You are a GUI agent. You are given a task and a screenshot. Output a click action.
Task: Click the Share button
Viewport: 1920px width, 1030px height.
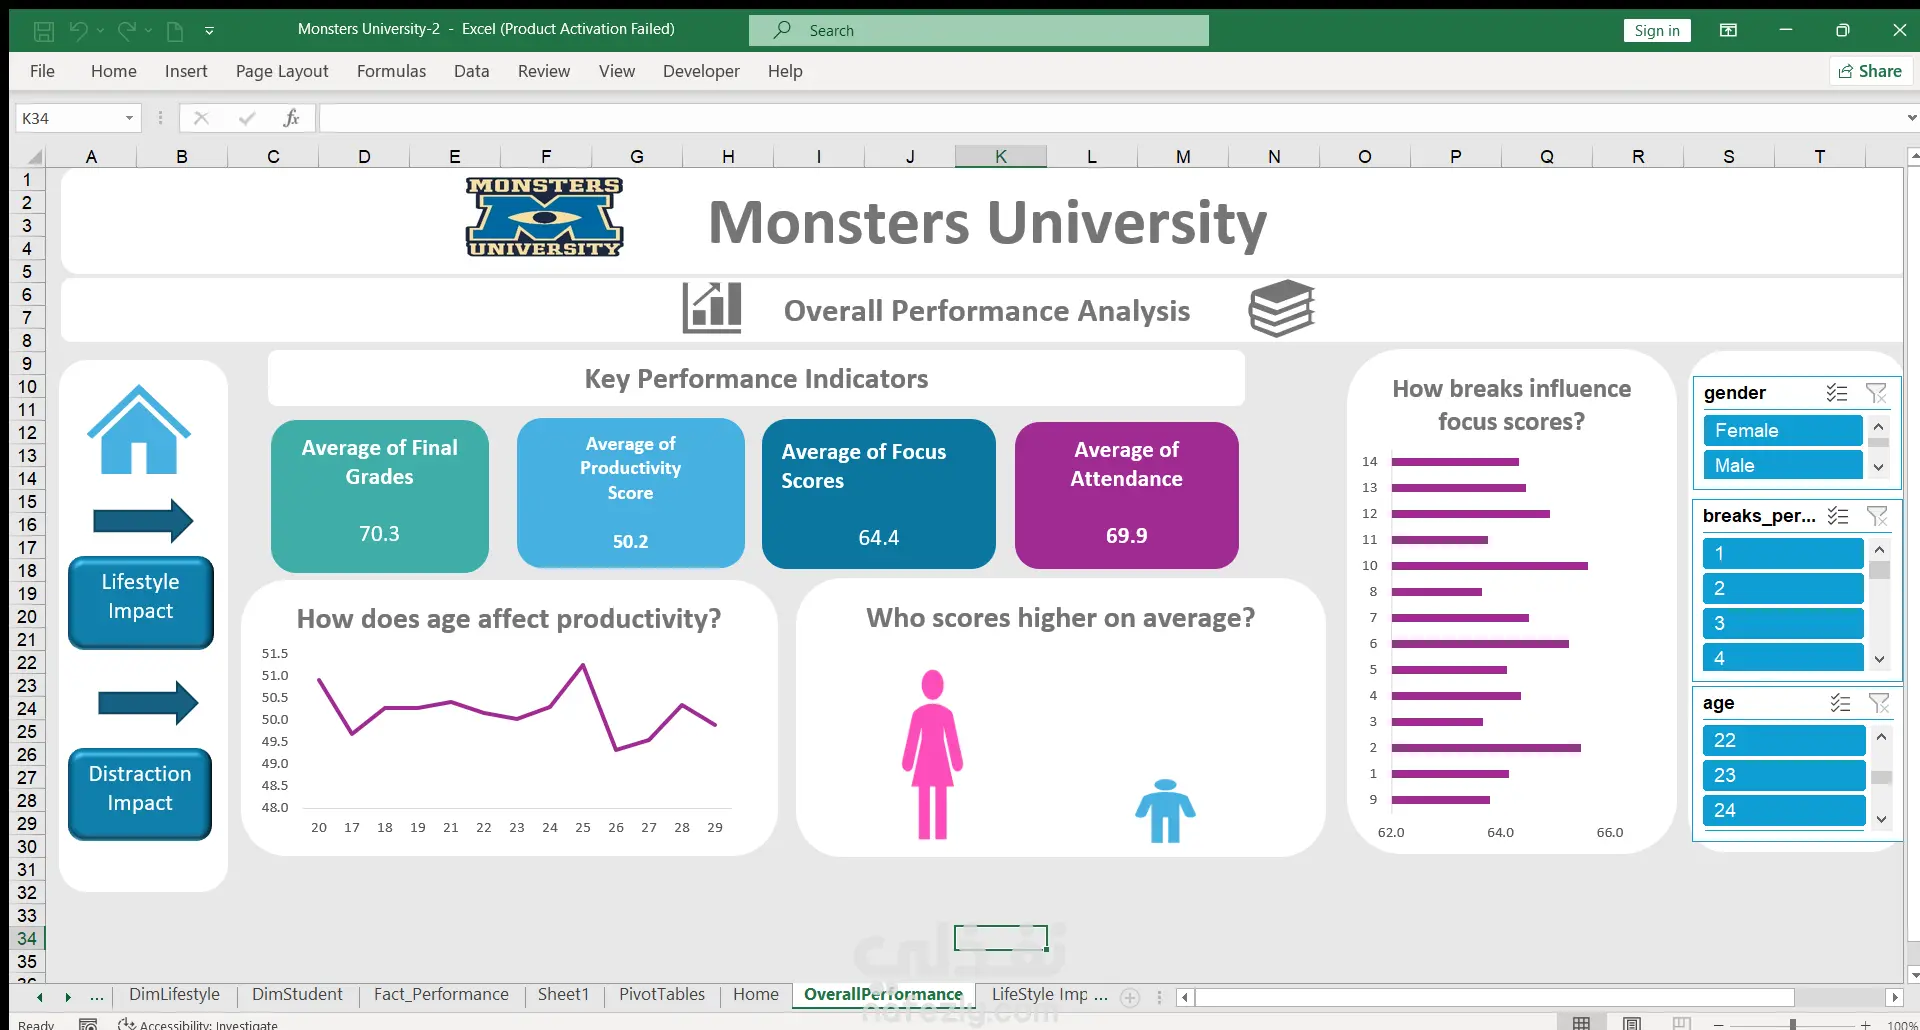pyautogui.click(x=1871, y=71)
